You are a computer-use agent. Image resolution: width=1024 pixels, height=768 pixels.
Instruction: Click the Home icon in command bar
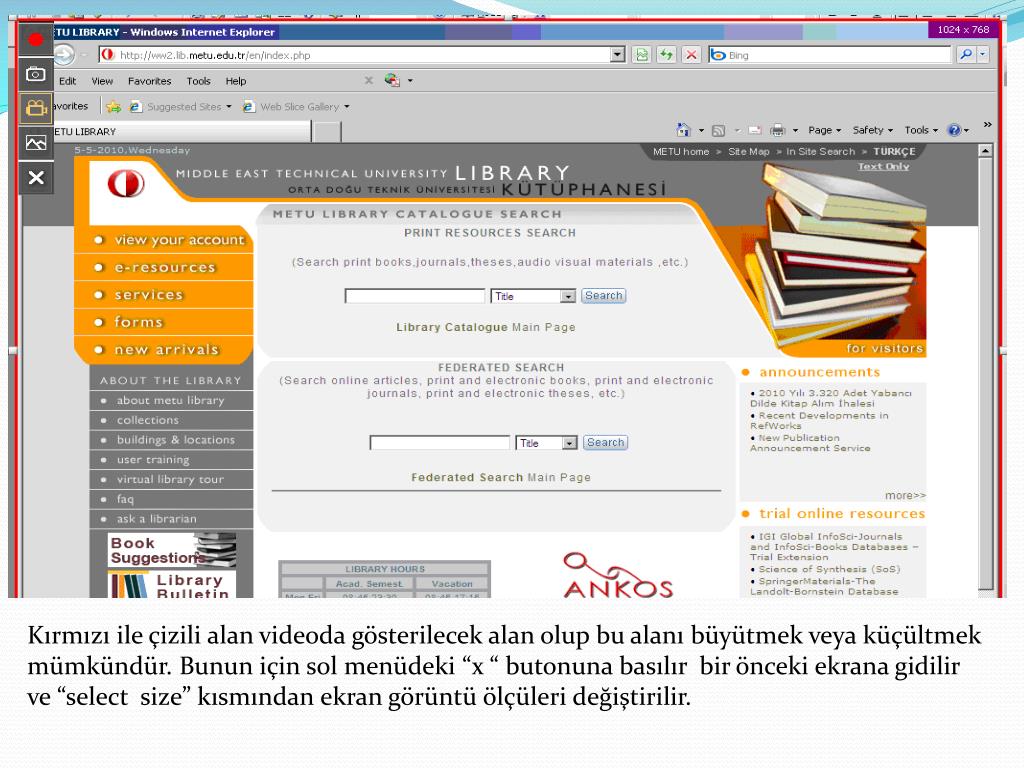[x=683, y=130]
